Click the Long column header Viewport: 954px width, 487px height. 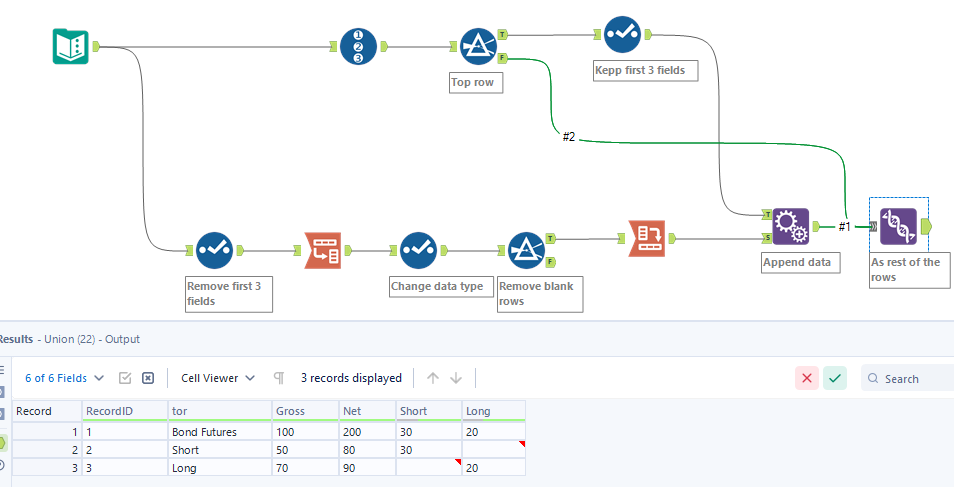pyautogui.click(x=494, y=411)
